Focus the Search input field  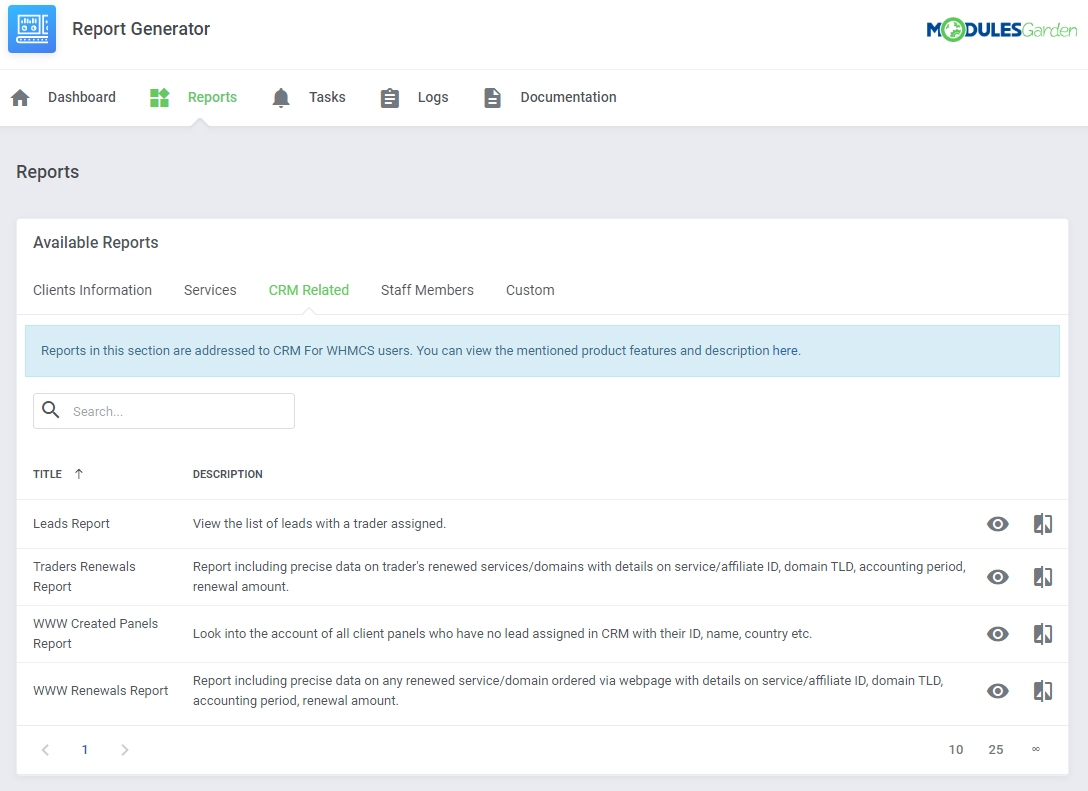click(164, 411)
